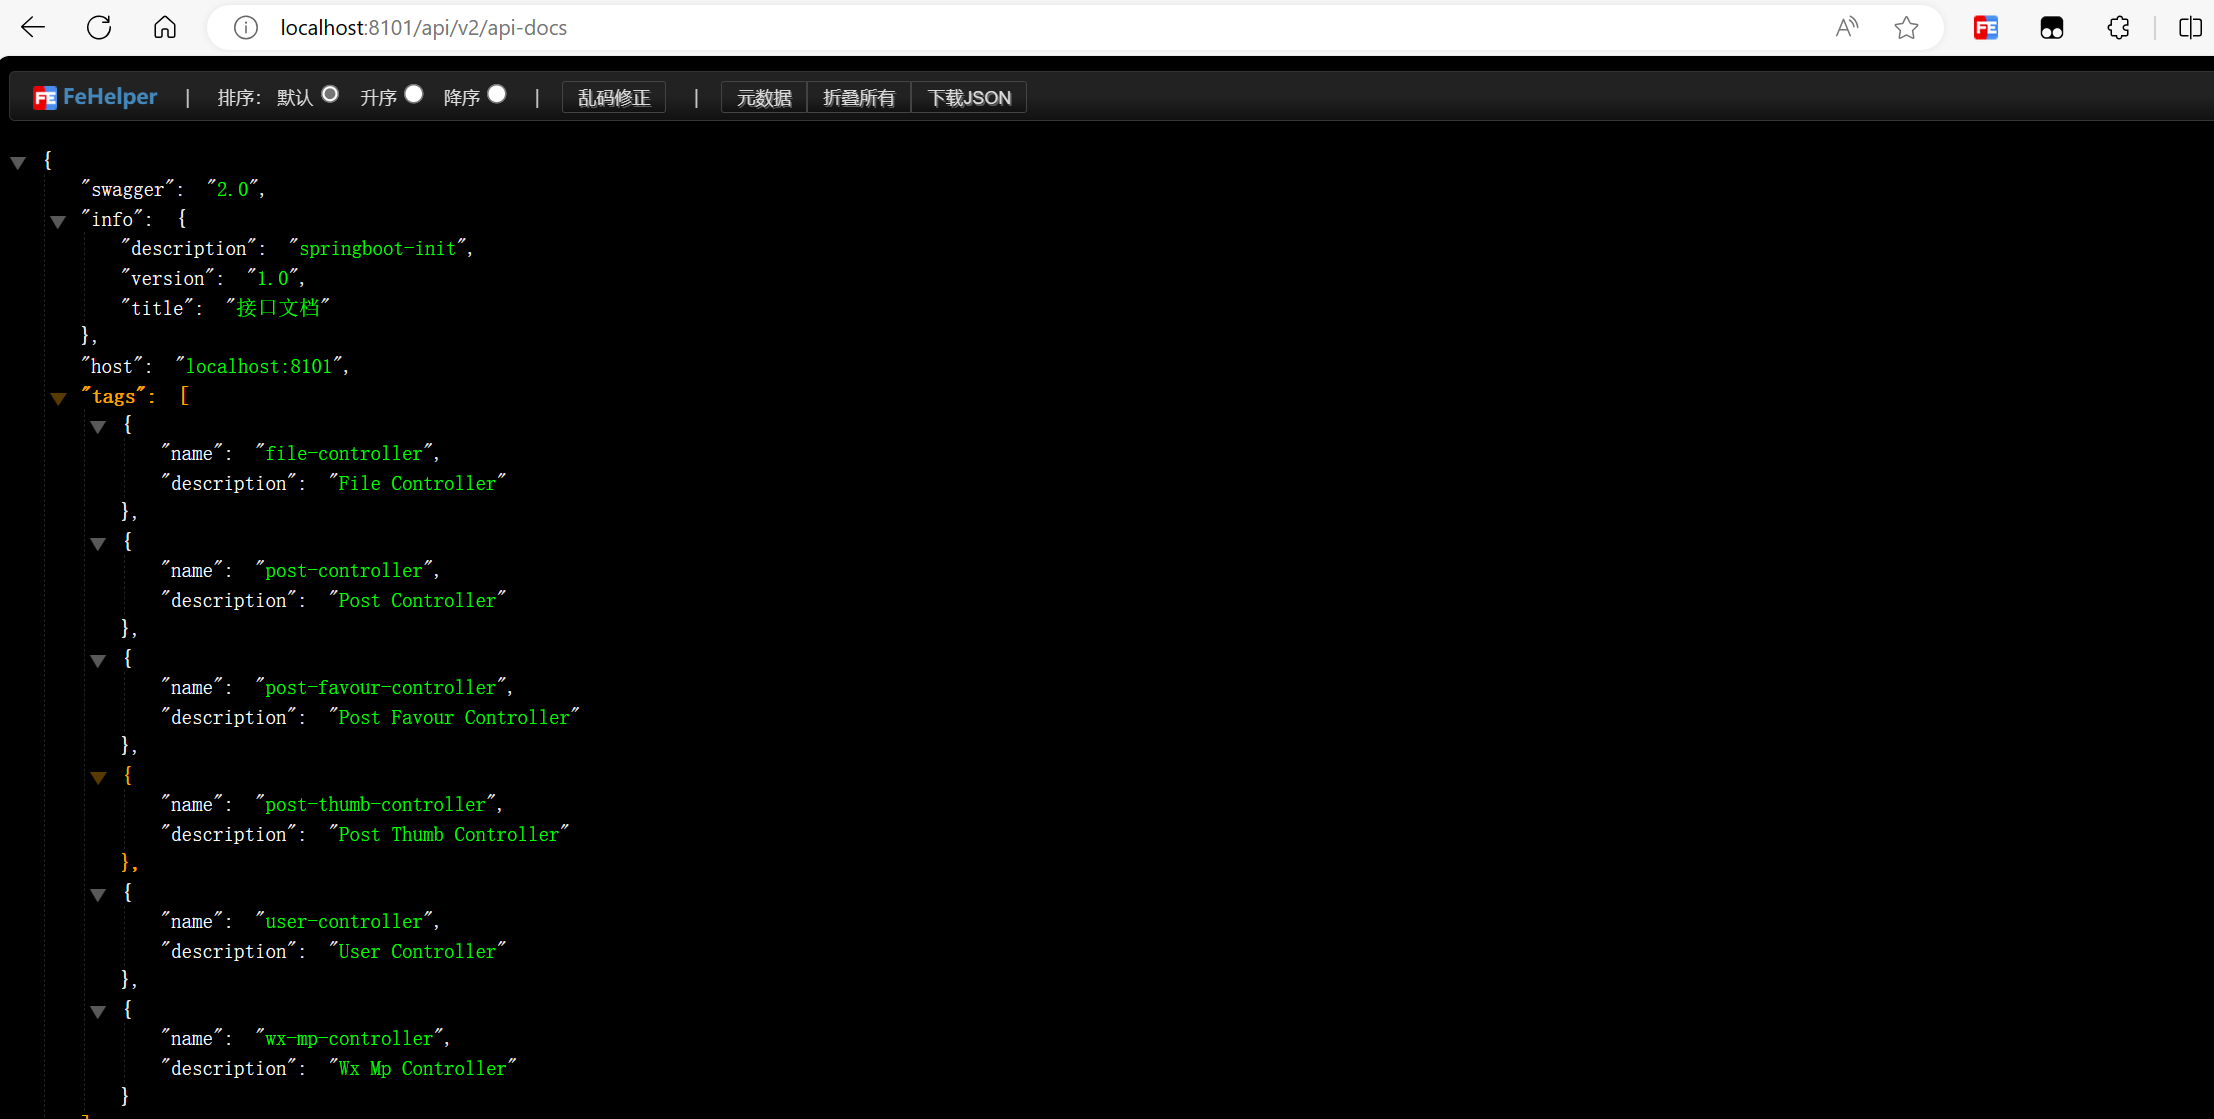Click 折叠所有 to fold all nodes
Screen dimensions: 2214x1119
point(858,98)
